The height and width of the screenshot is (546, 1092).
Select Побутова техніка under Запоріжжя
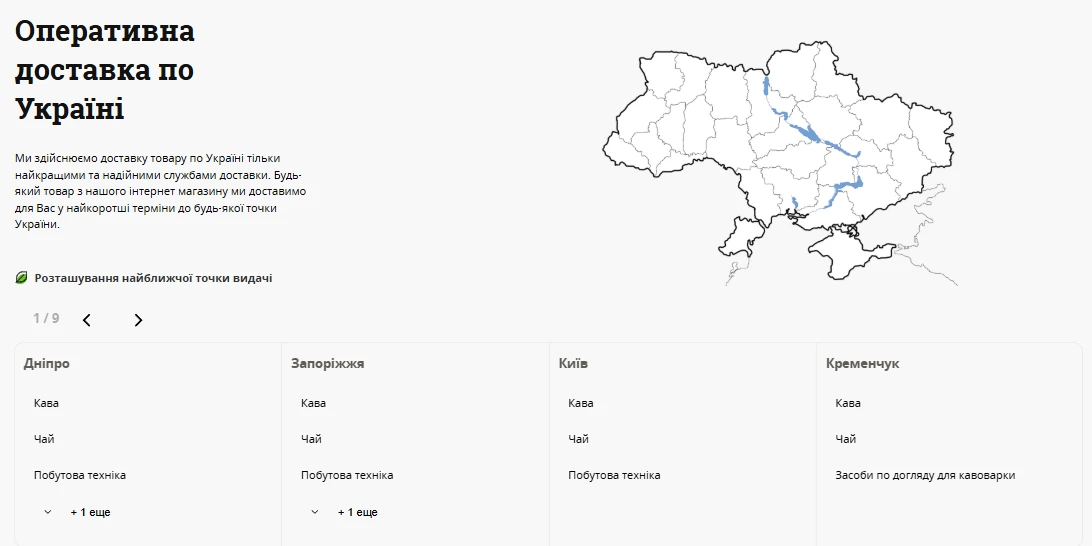point(348,476)
